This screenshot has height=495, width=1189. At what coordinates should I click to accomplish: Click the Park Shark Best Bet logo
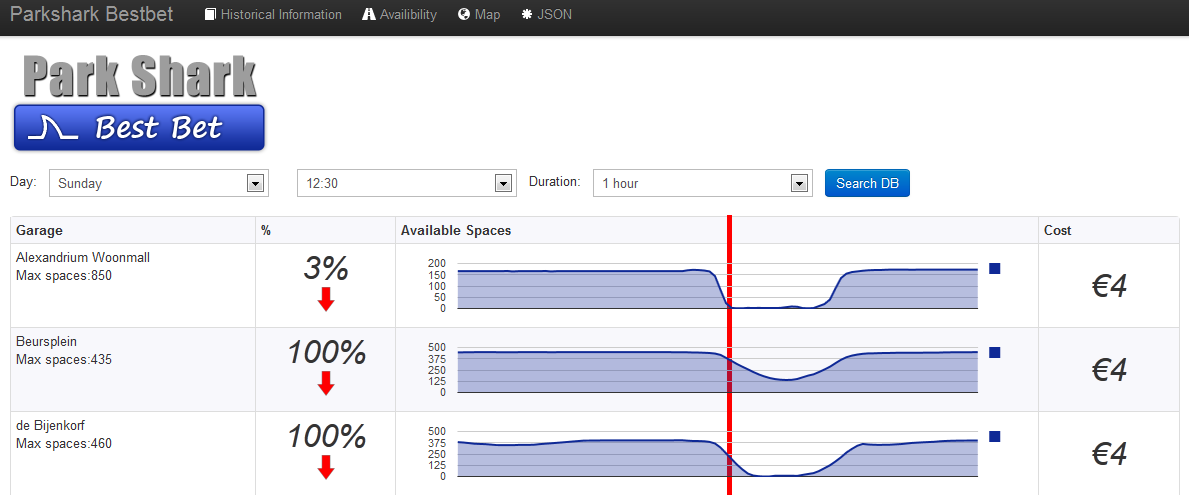tap(140, 102)
